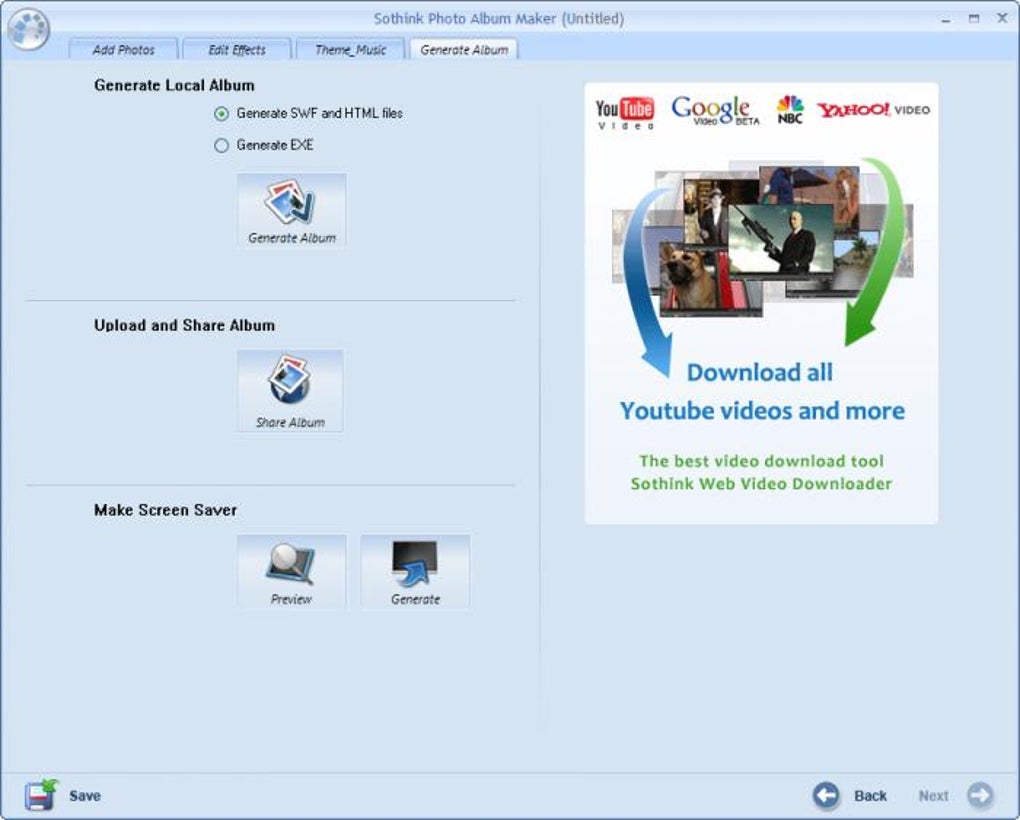Open the Theme_Music tab
The image size is (1020, 820).
pos(350,49)
